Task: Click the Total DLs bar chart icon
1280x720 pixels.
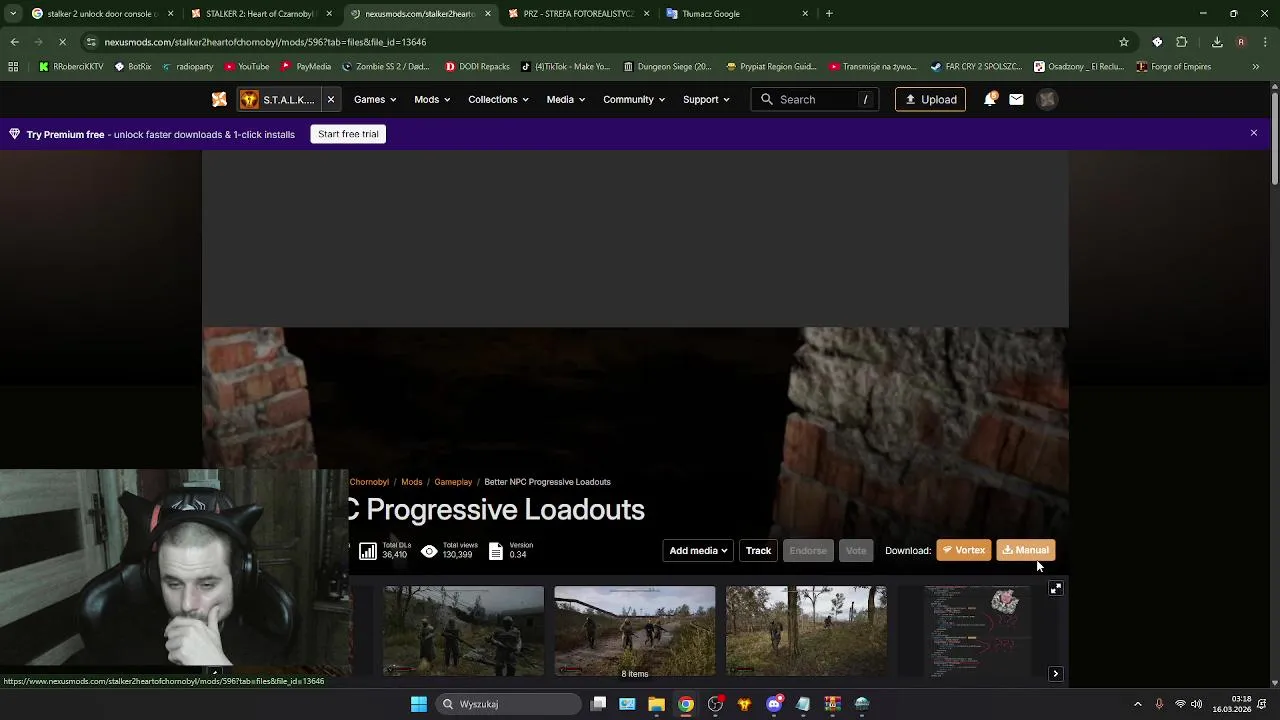Action: 368,551
